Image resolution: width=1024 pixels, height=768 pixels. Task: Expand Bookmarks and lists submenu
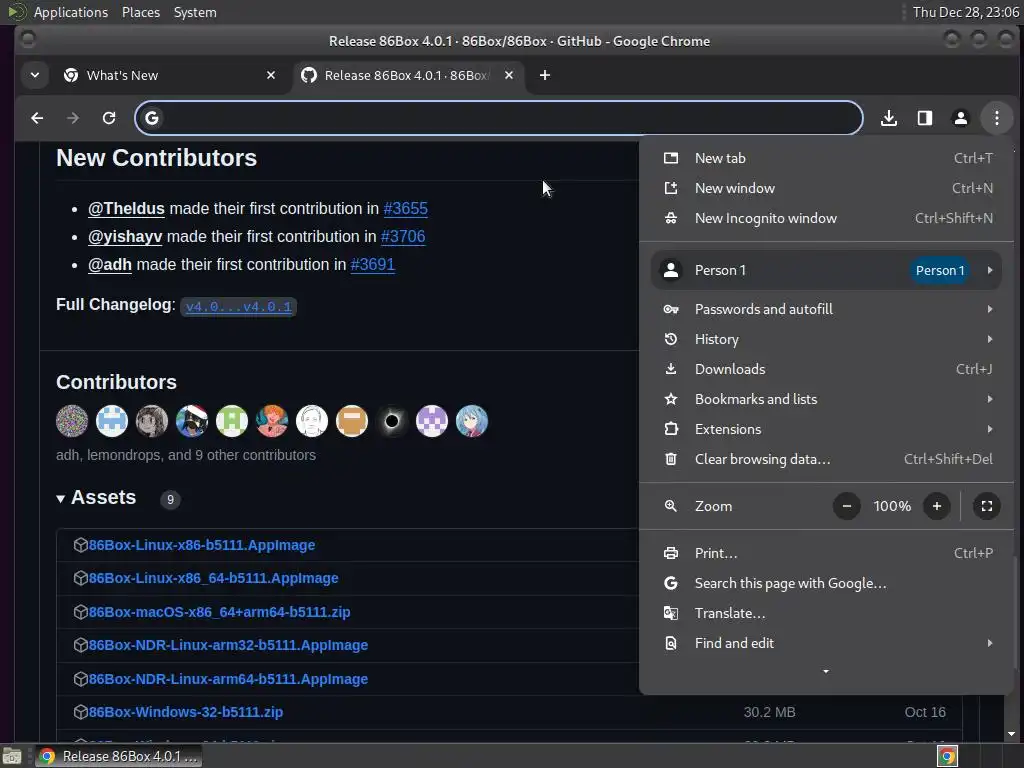[x=826, y=399]
